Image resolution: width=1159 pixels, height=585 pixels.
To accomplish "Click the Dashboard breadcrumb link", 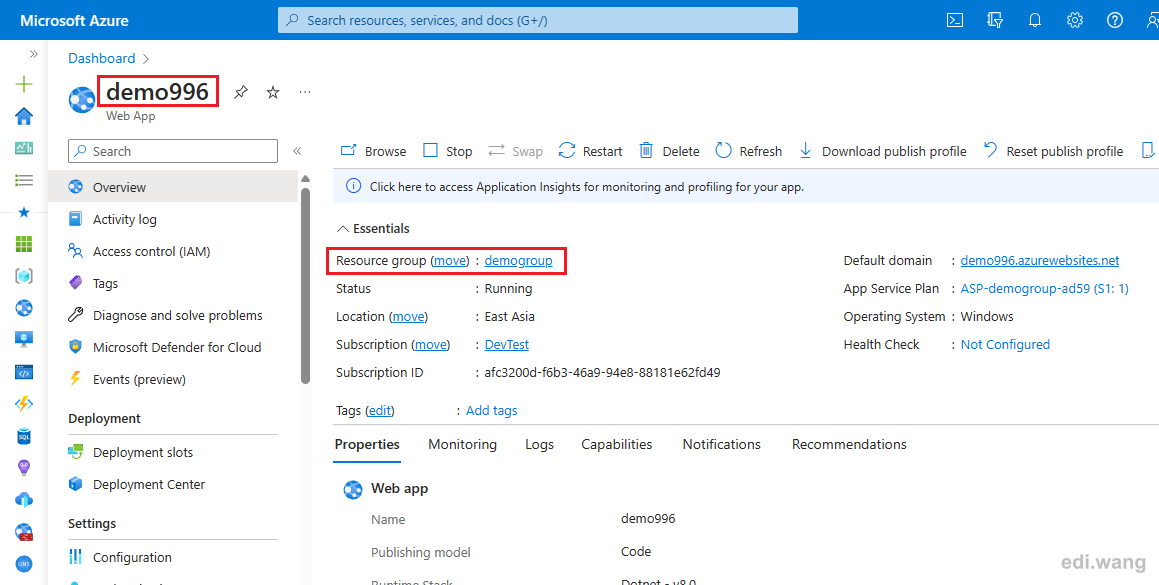I will point(102,58).
